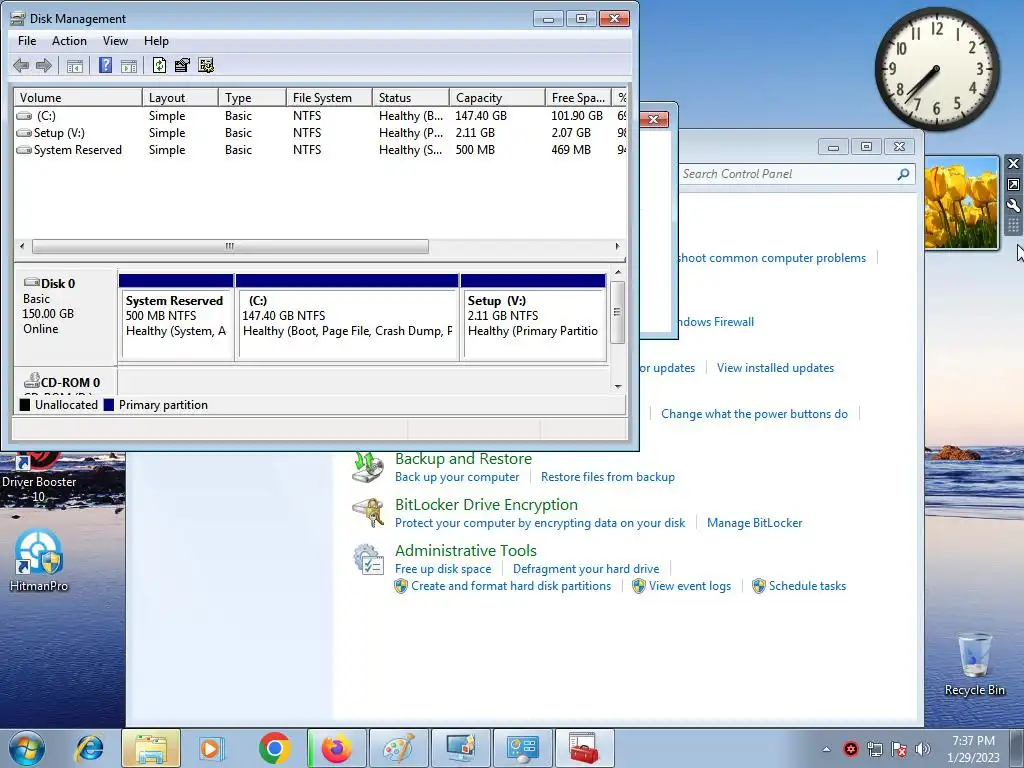1024x768 pixels.
Task: Click the Back arrow in Disk Management toolbar
Action: [x=21, y=65]
